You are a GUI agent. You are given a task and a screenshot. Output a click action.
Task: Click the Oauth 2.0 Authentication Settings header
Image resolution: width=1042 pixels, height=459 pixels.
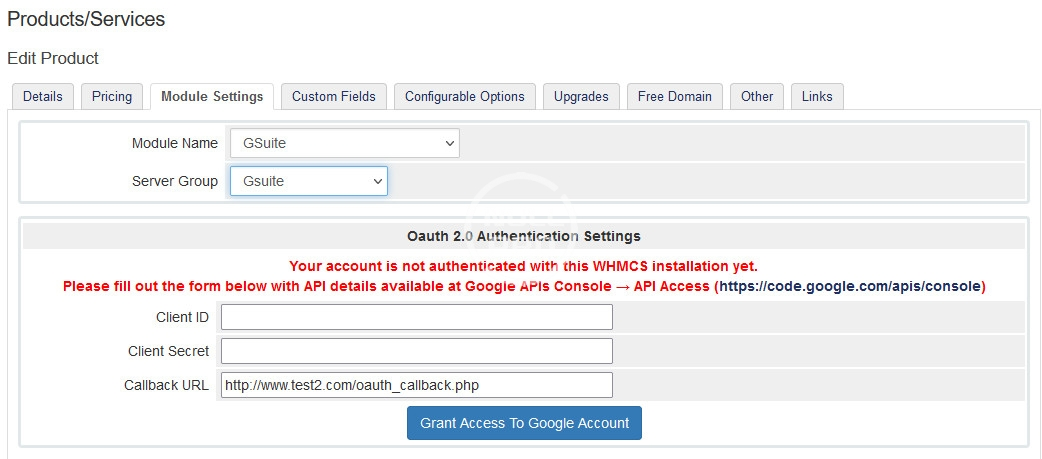[x=524, y=236]
